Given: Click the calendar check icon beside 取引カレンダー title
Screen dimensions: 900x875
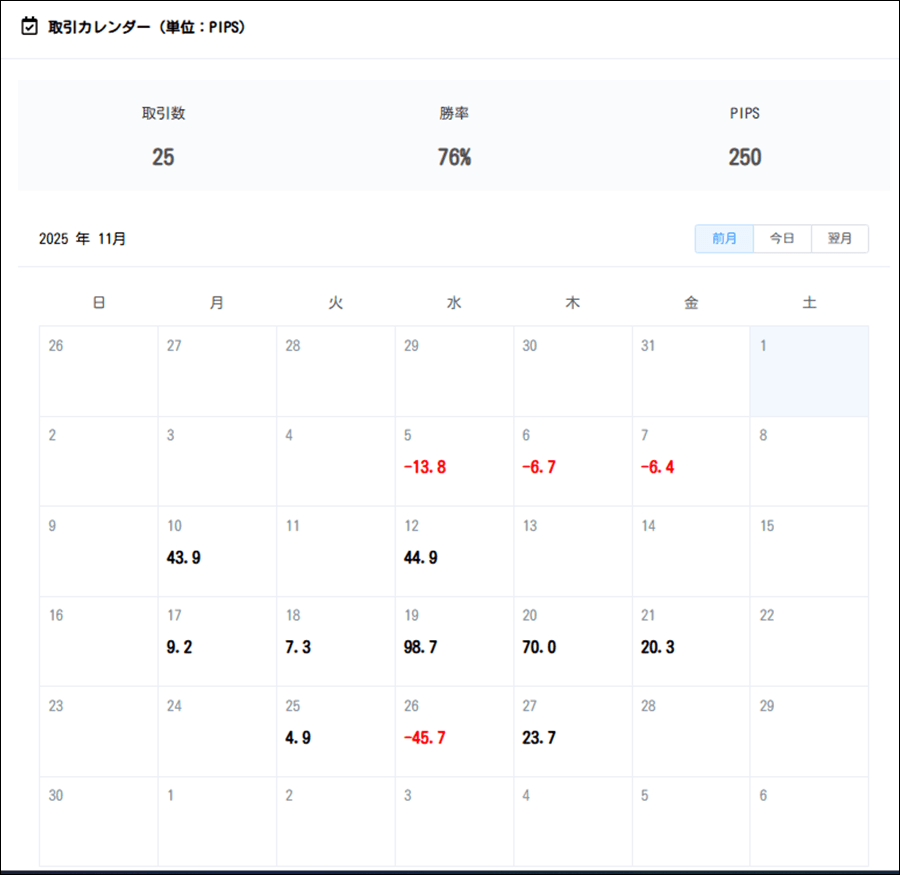Looking at the screenshot, I should coord(30,27).
